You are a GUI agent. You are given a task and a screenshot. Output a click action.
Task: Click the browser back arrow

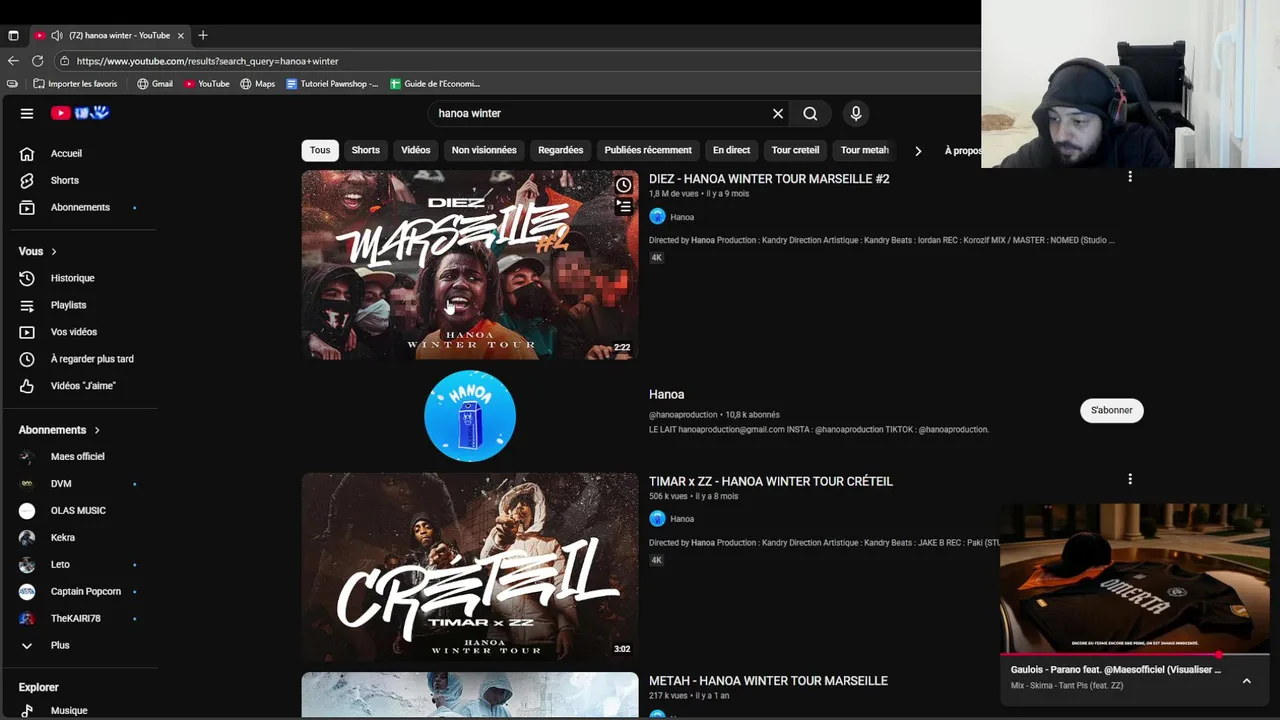pyautogui.click(x=13, y=61)
